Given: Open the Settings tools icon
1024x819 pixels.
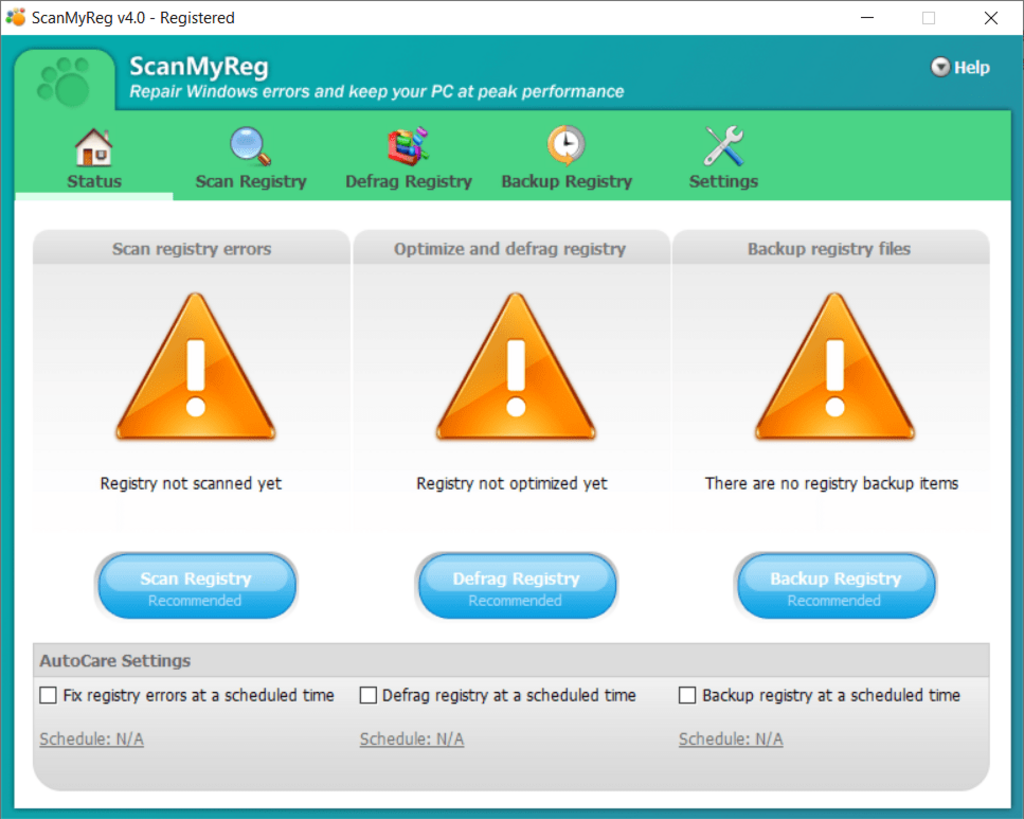Looking at the screenshot, I should 723,146.
